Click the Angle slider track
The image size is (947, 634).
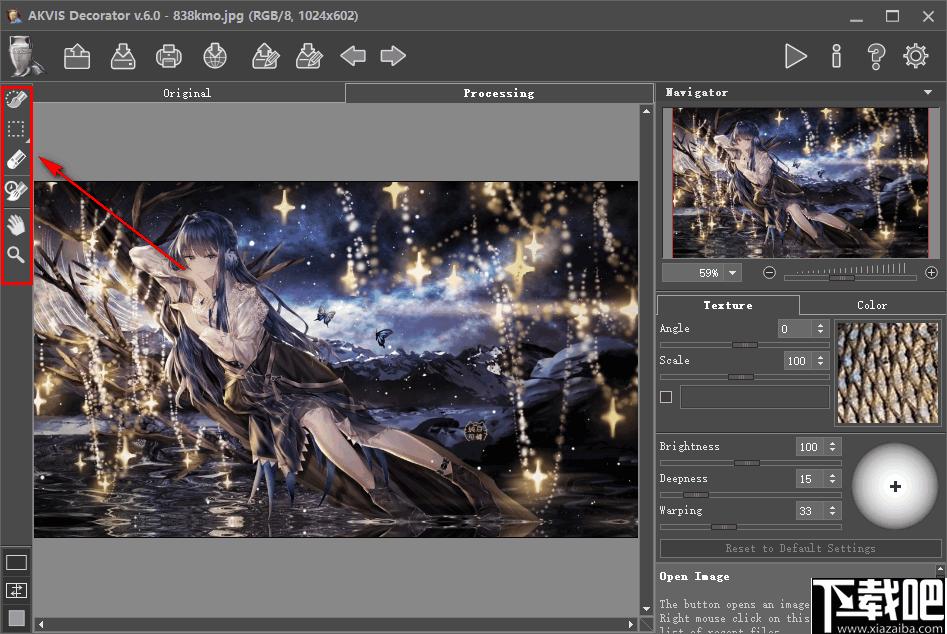[x=745, y=345]
